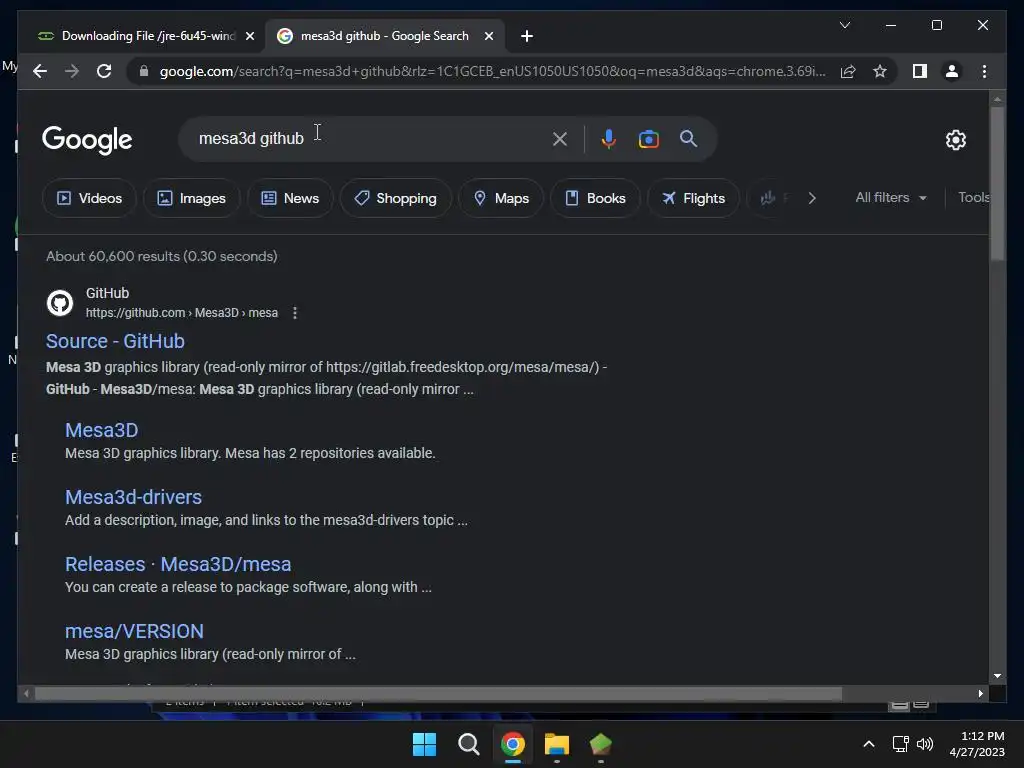Click the forward navigation arrow
This screenshot has height=768, width=1024.
click(72, 71)
